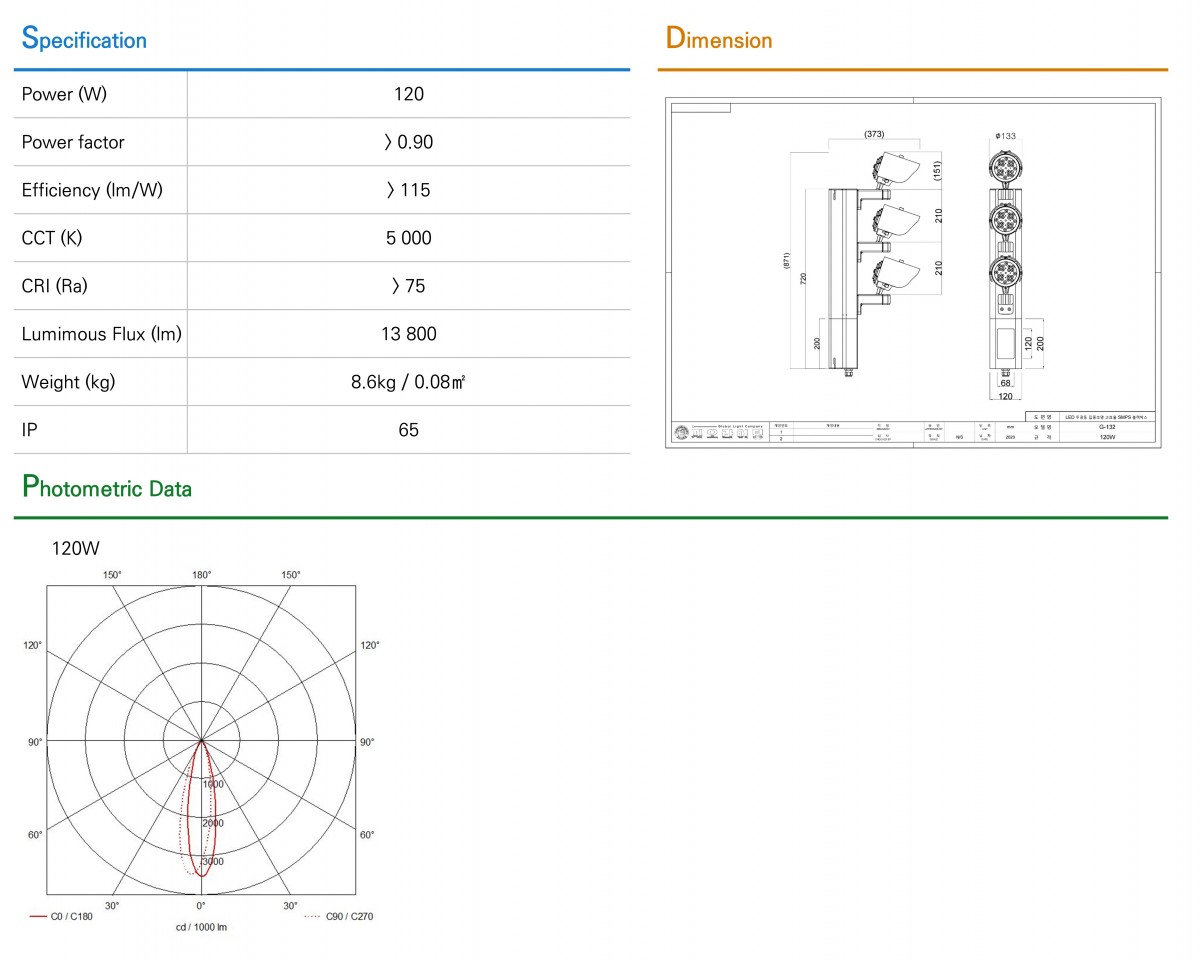The height and width of the screenshot is (960, 1200).
Task: Click the CCT value 5 000
Action: click(x=409, y=238)
